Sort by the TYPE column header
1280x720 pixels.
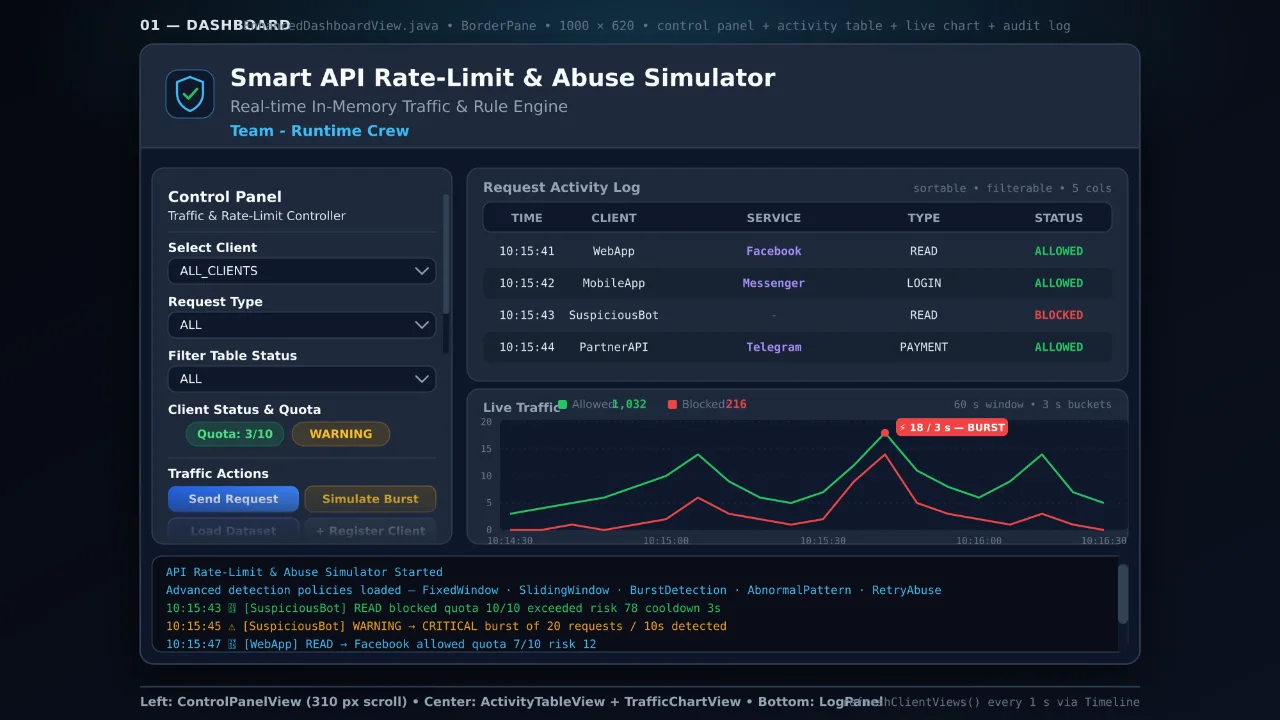tap(924, 218)
